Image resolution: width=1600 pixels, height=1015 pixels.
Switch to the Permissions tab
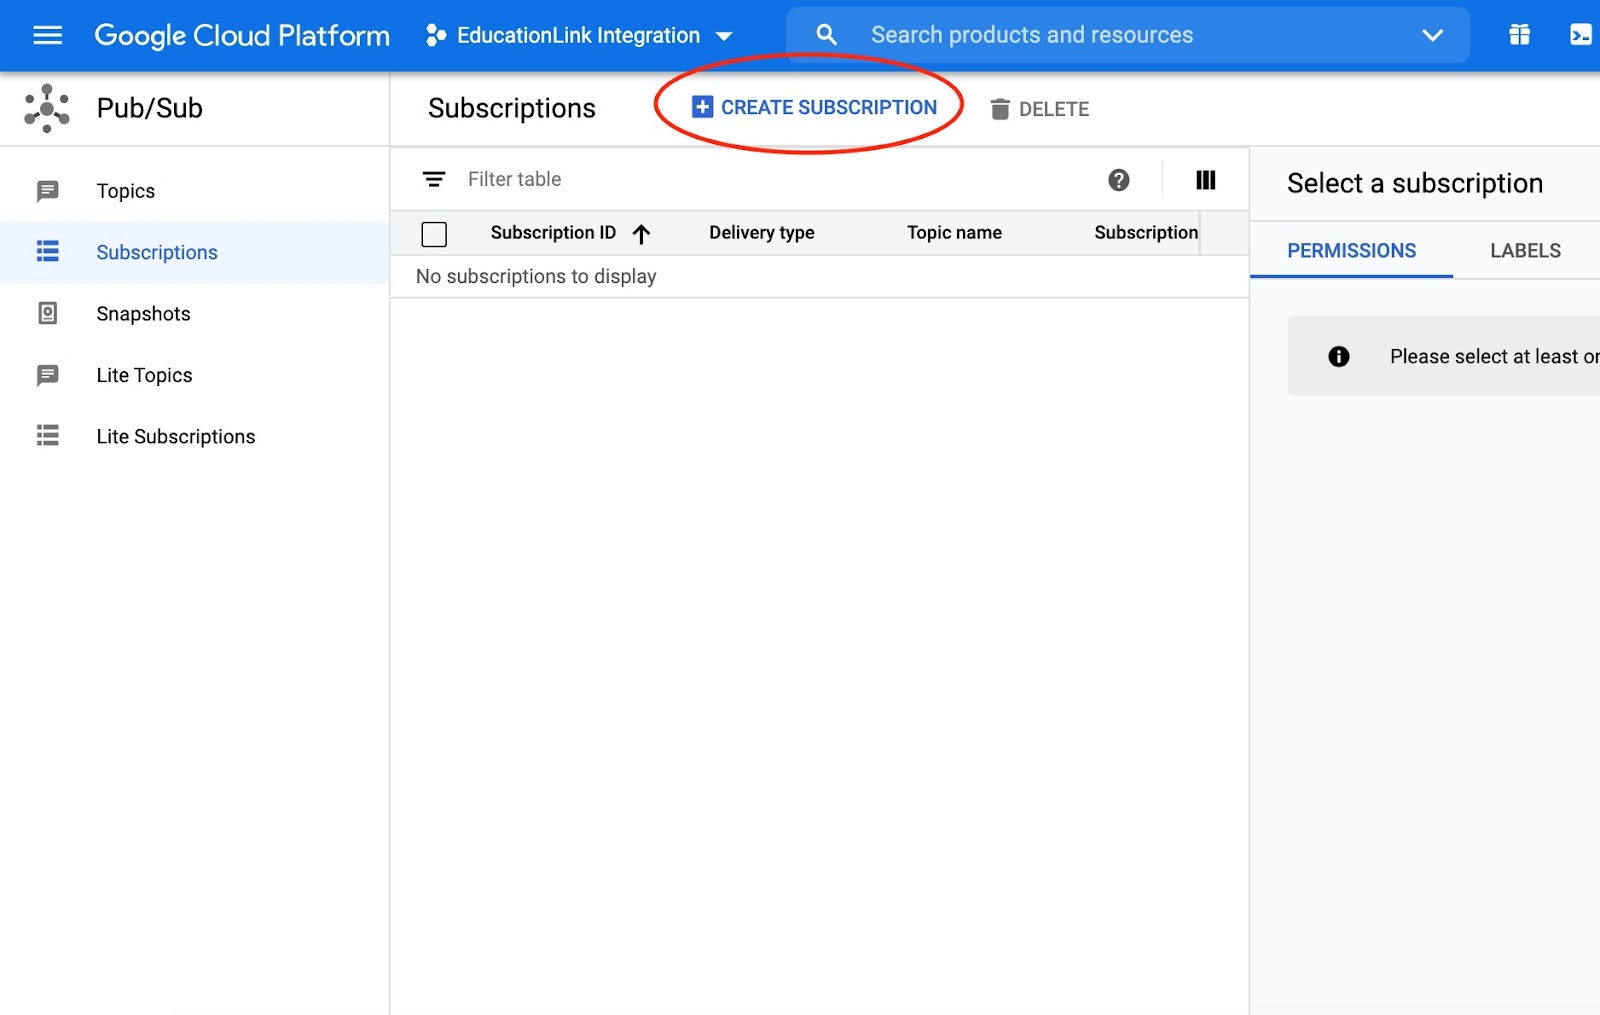1352,251
